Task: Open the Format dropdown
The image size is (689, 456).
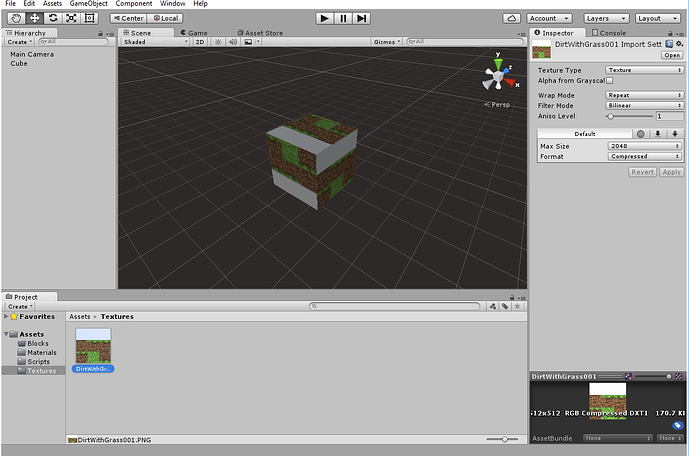Action: click(x=645, y=156)
